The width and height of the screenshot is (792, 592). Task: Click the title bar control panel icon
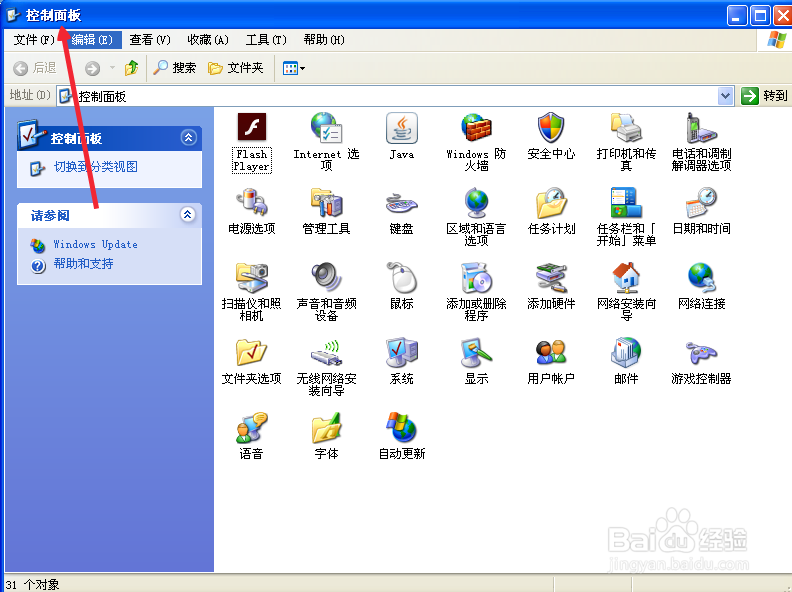point(13,15)
